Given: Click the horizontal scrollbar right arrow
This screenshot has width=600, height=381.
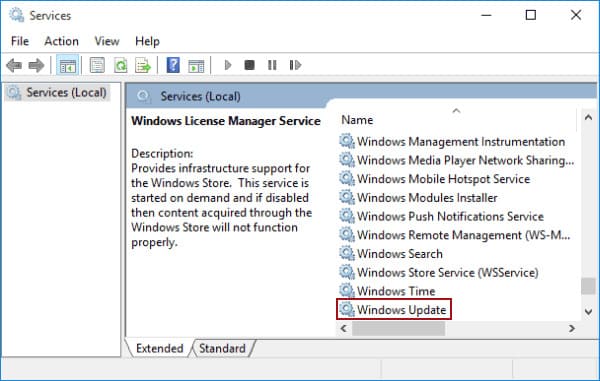Looking at the screenshot, I should (x=572, y=329).
